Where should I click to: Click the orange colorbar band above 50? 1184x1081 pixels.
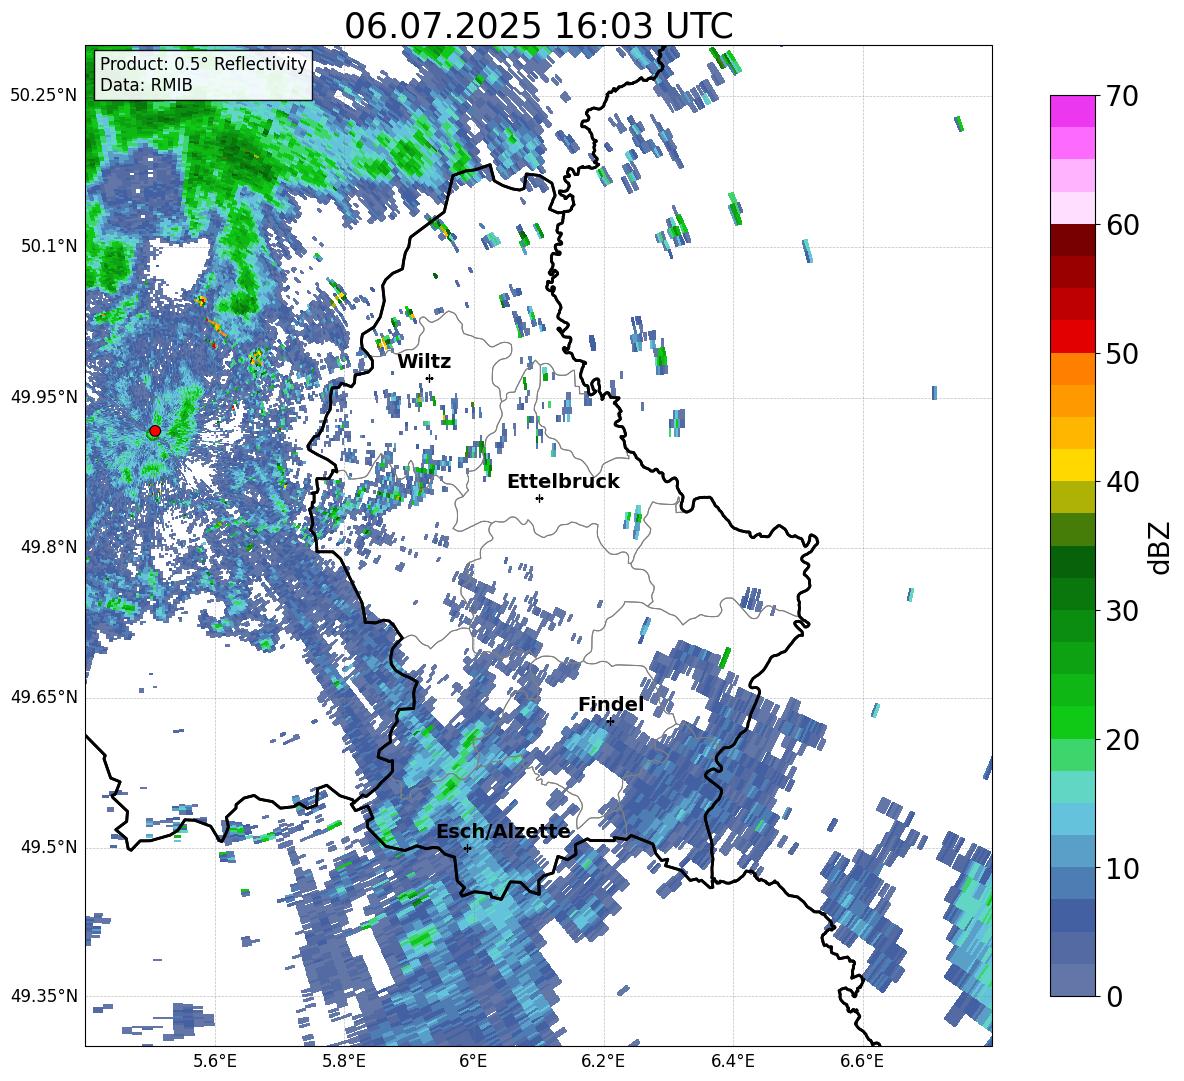1072,369
